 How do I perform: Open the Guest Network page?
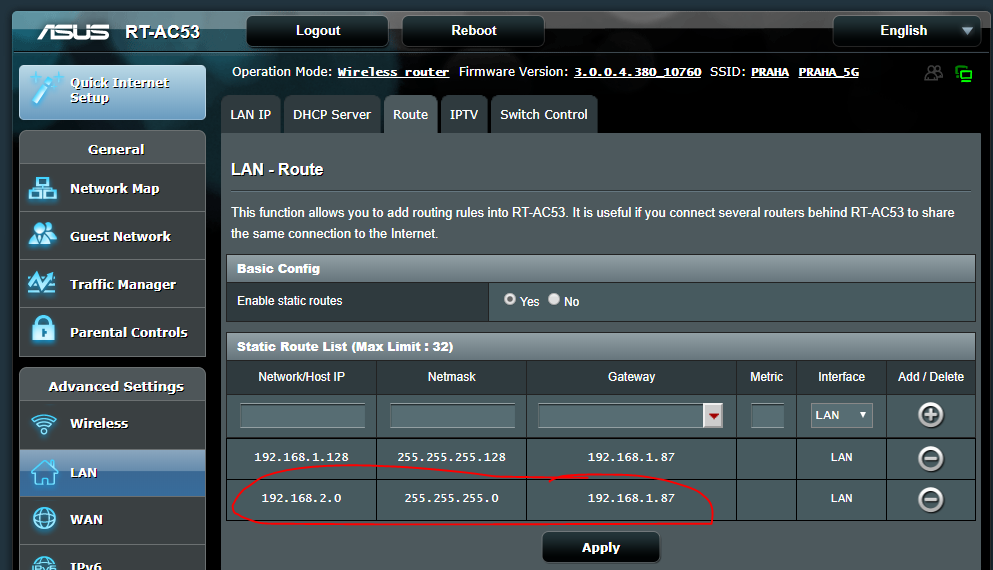[x=112, y=236]
